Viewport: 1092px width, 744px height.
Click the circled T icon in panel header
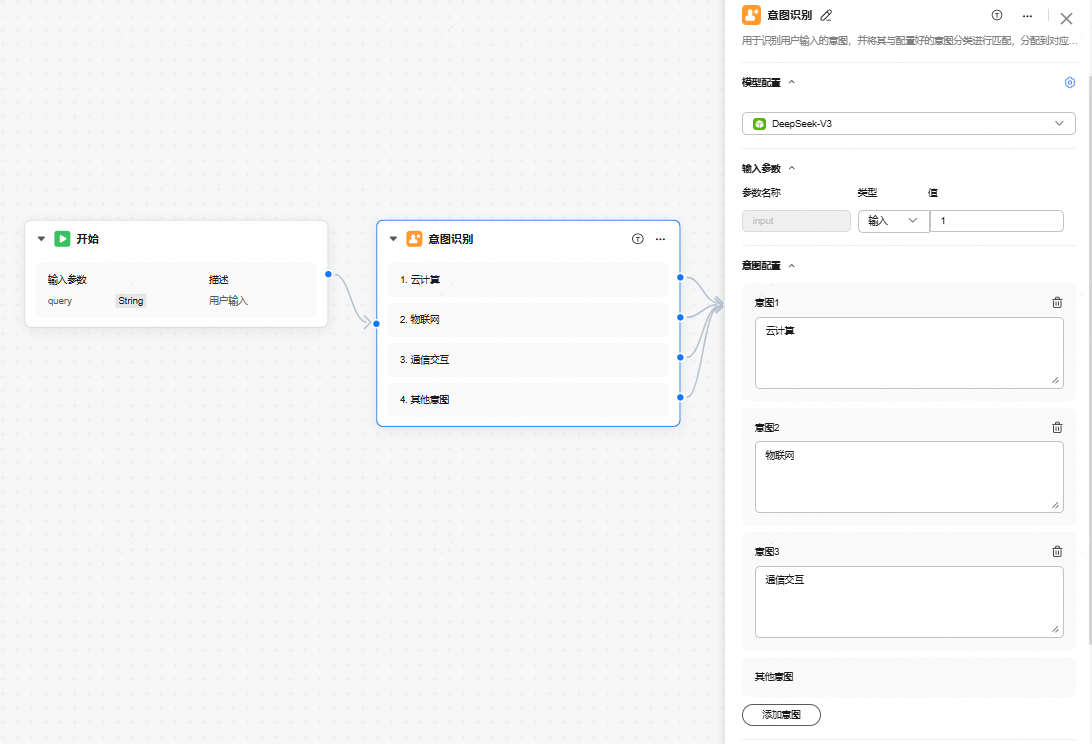pos(997,16)
